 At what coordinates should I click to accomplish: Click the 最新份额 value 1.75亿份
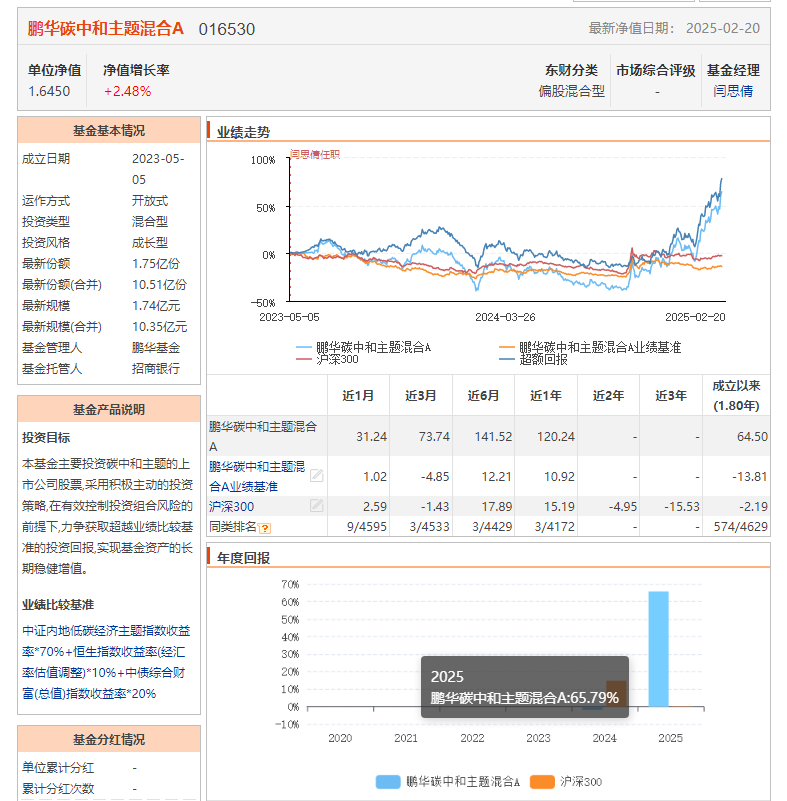pyautogui.click(x=156, y=264)
